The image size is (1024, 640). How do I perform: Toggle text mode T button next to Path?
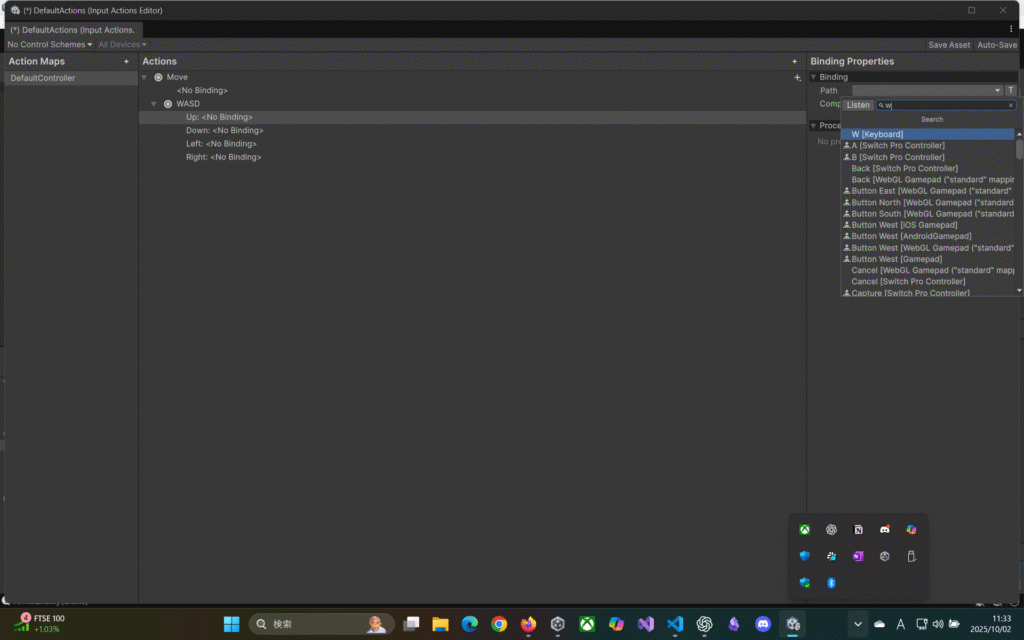tap(1010, 91)
